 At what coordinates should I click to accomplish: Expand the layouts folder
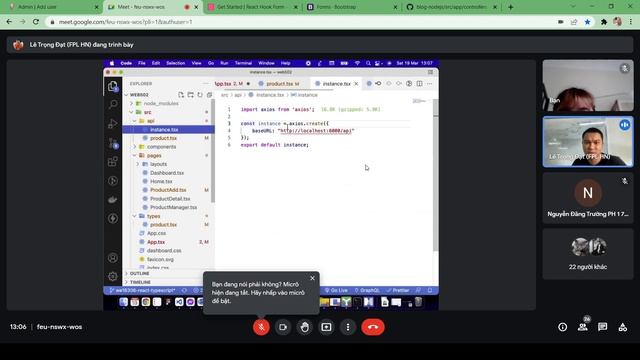[x=158, y=164]
